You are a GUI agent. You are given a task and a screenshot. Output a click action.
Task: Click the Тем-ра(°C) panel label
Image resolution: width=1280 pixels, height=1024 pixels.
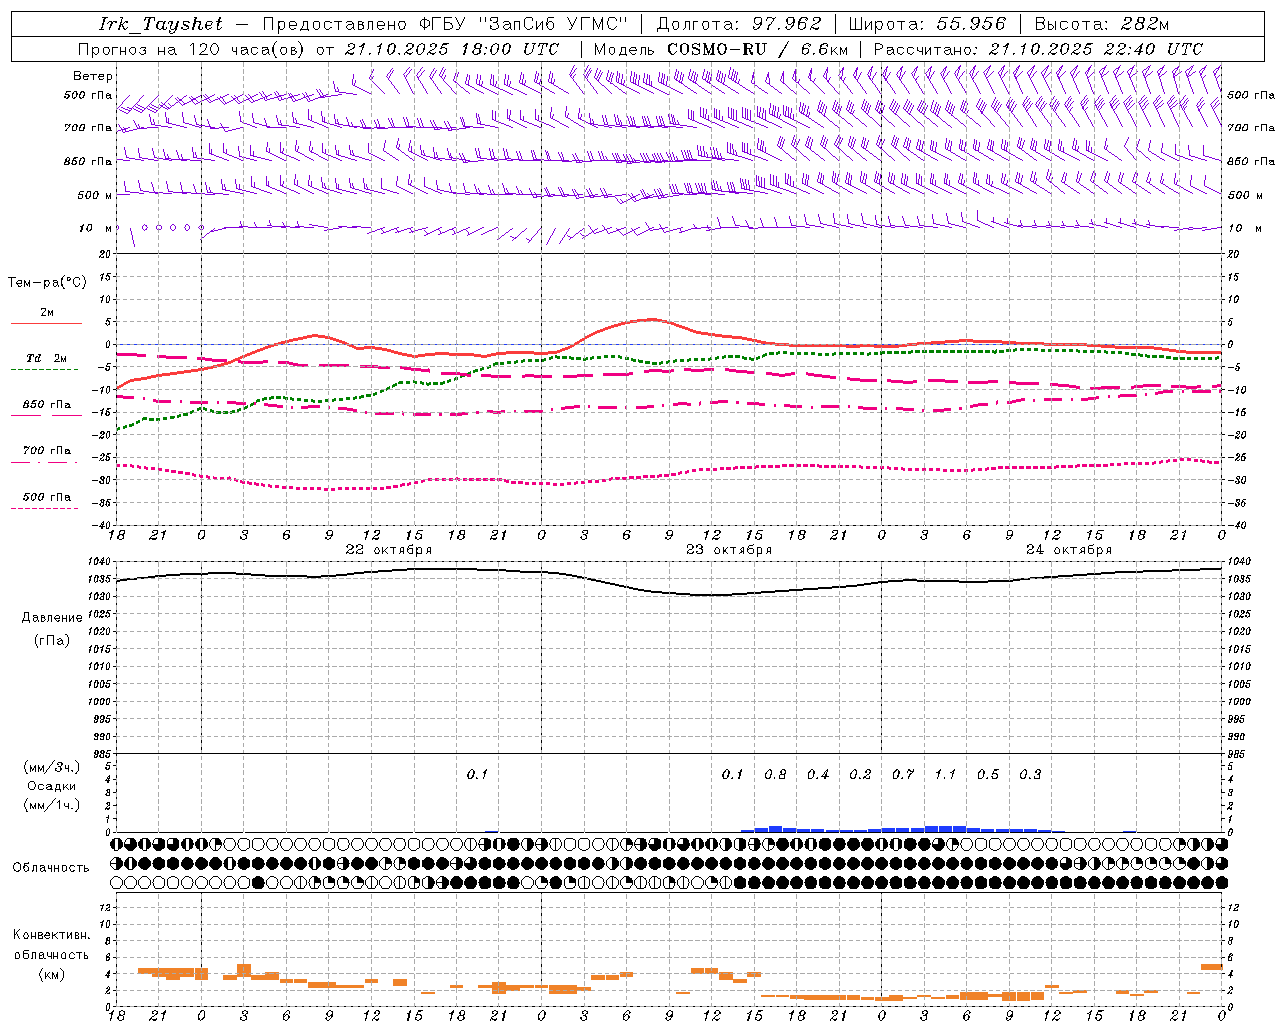(47, 283)
